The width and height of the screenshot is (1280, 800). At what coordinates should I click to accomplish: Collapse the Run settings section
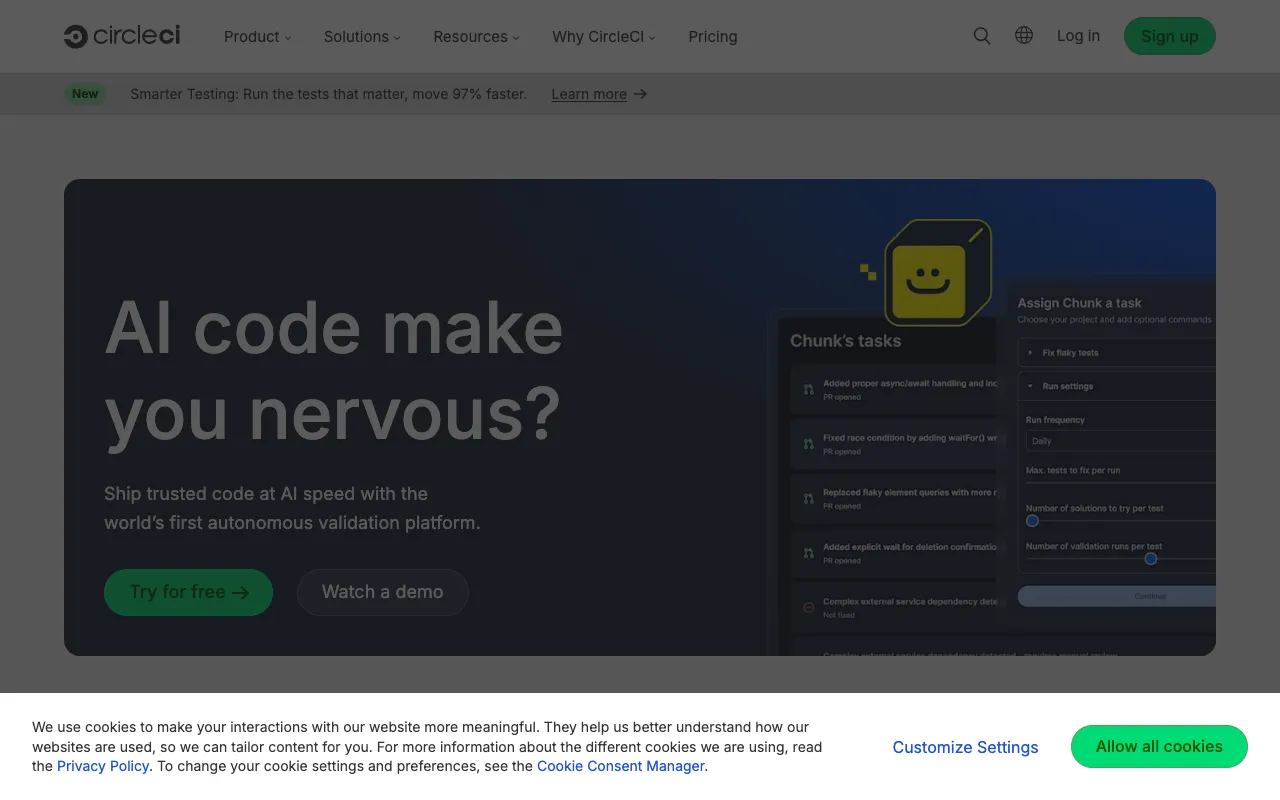1030,386
